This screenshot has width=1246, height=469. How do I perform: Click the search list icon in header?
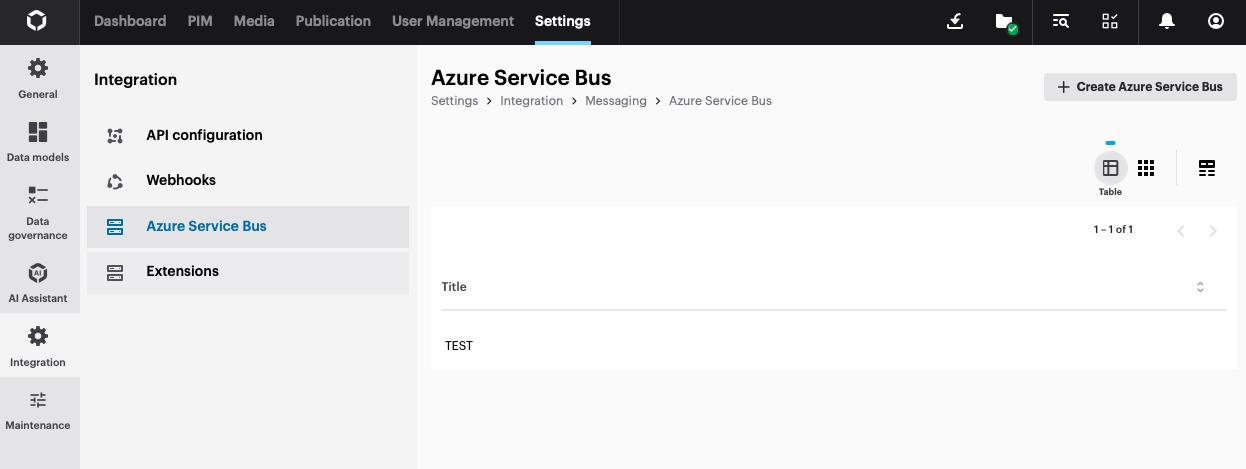click(x=1062, y=21)
